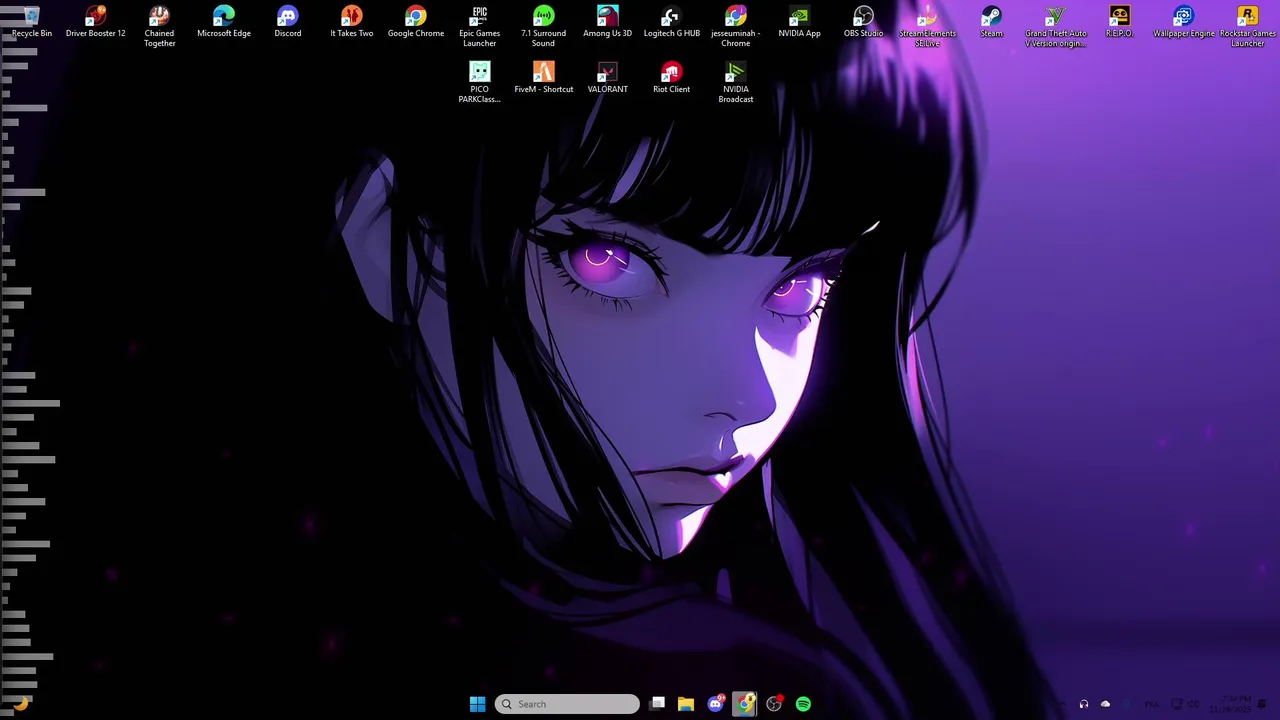The height and width of the screenshot is (720, 1280).
Task: Select the Grand Theft Auto V icon
Action: 1056,27
